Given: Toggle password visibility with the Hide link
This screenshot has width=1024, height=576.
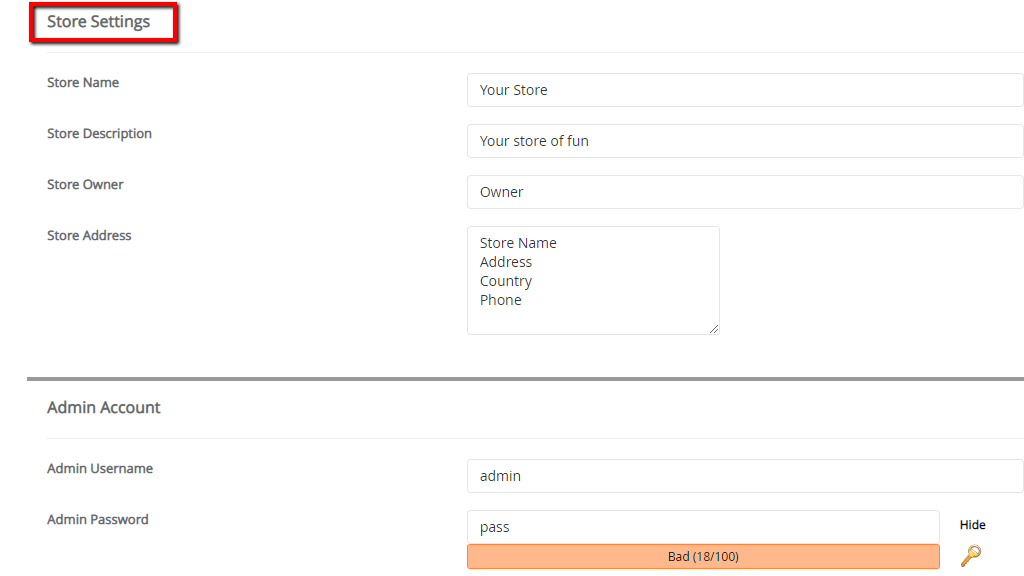Looking at the screenshot, I should pos(972,524).
